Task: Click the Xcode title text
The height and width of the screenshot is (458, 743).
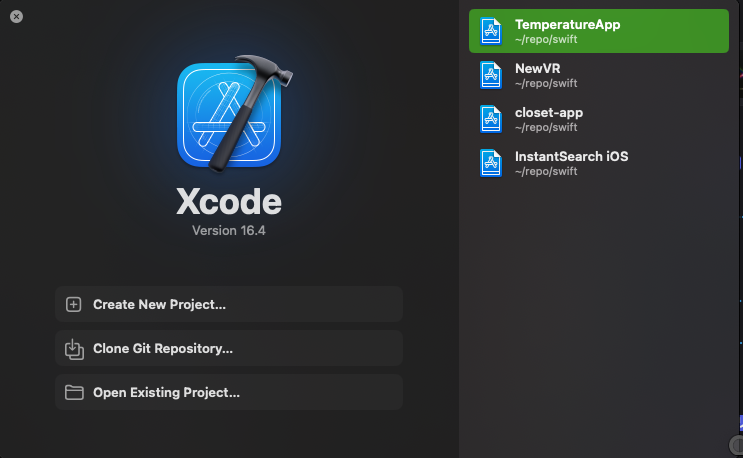Action: 229,202
